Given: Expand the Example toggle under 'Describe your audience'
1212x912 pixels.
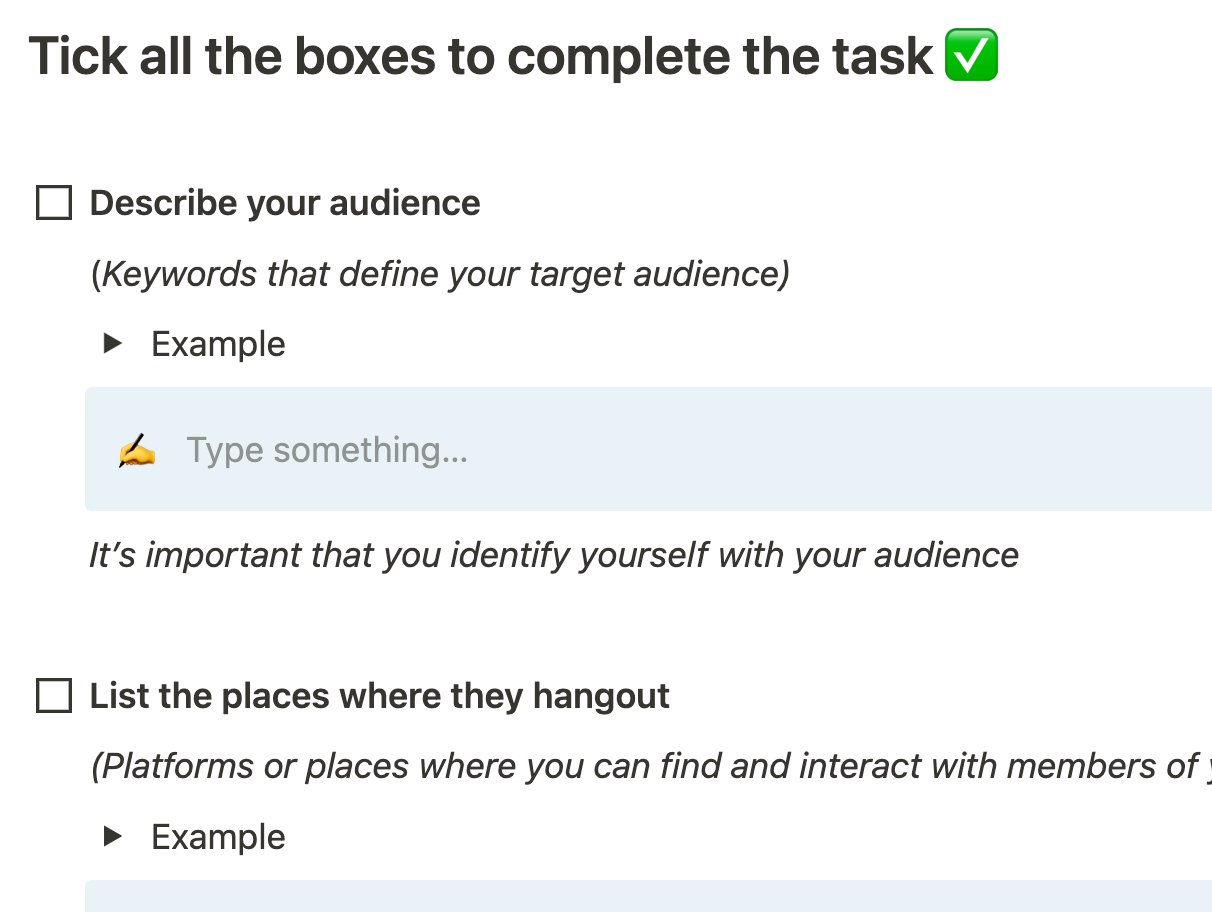Looking at the screenshot, I should [113, 344].
